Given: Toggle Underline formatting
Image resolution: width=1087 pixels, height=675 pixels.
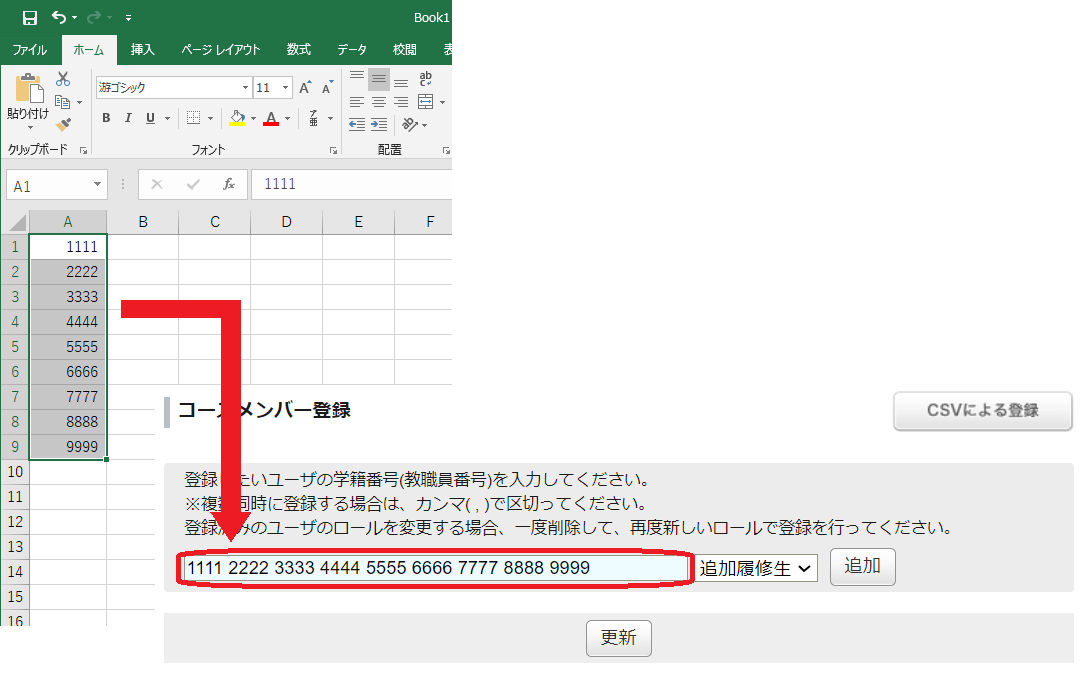Looking at the screenshot, I should pyautogui.click(x=151, y=118).
